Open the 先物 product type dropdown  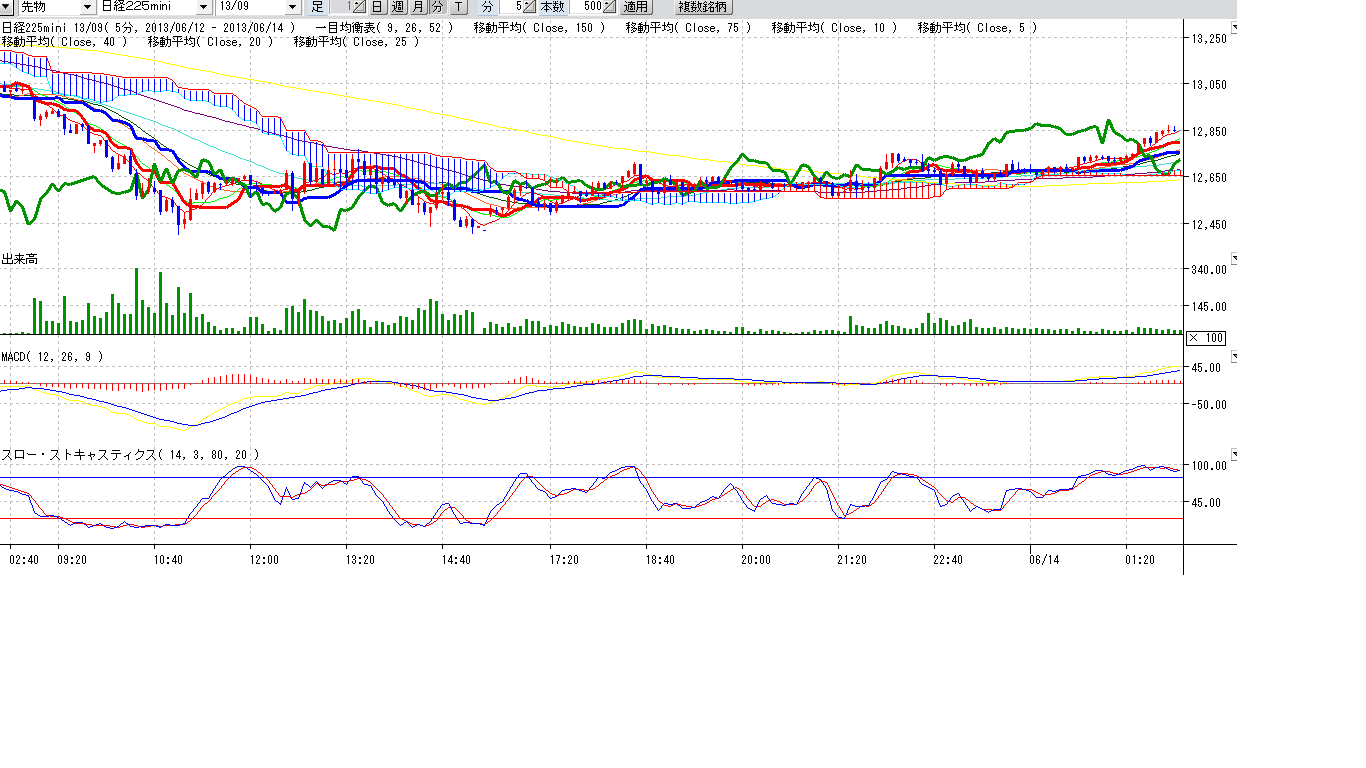[85, 7]
